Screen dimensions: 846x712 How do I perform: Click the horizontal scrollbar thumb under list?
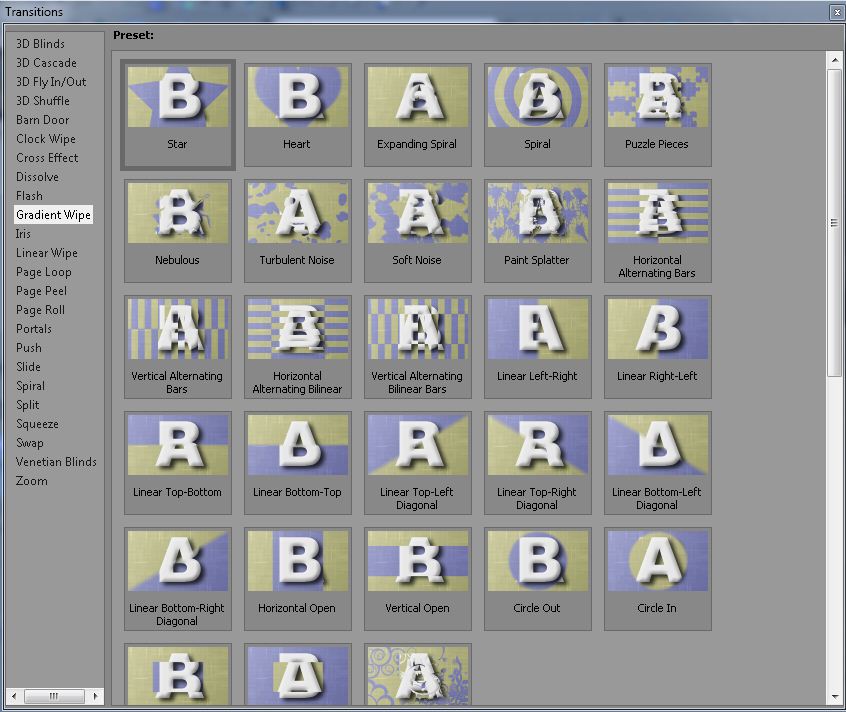[x=54, y=696]
